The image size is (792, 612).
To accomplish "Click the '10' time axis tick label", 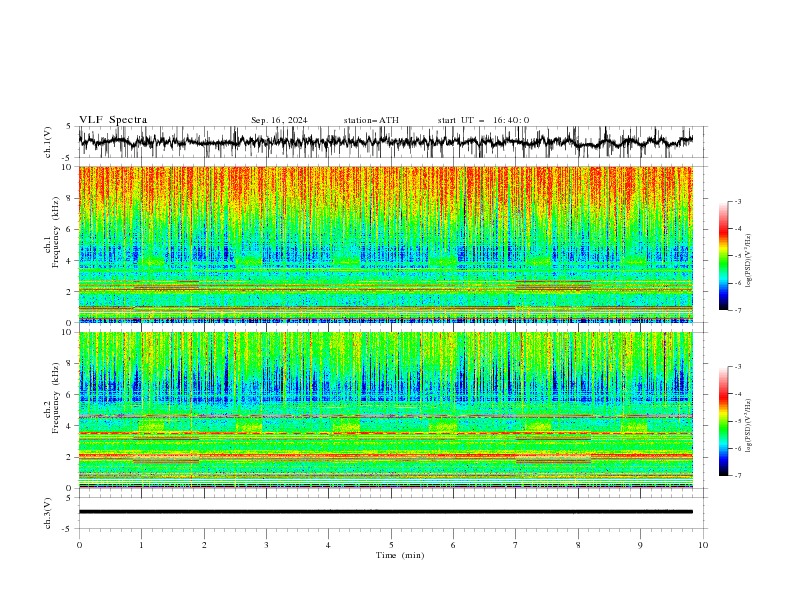I will 703,545.
